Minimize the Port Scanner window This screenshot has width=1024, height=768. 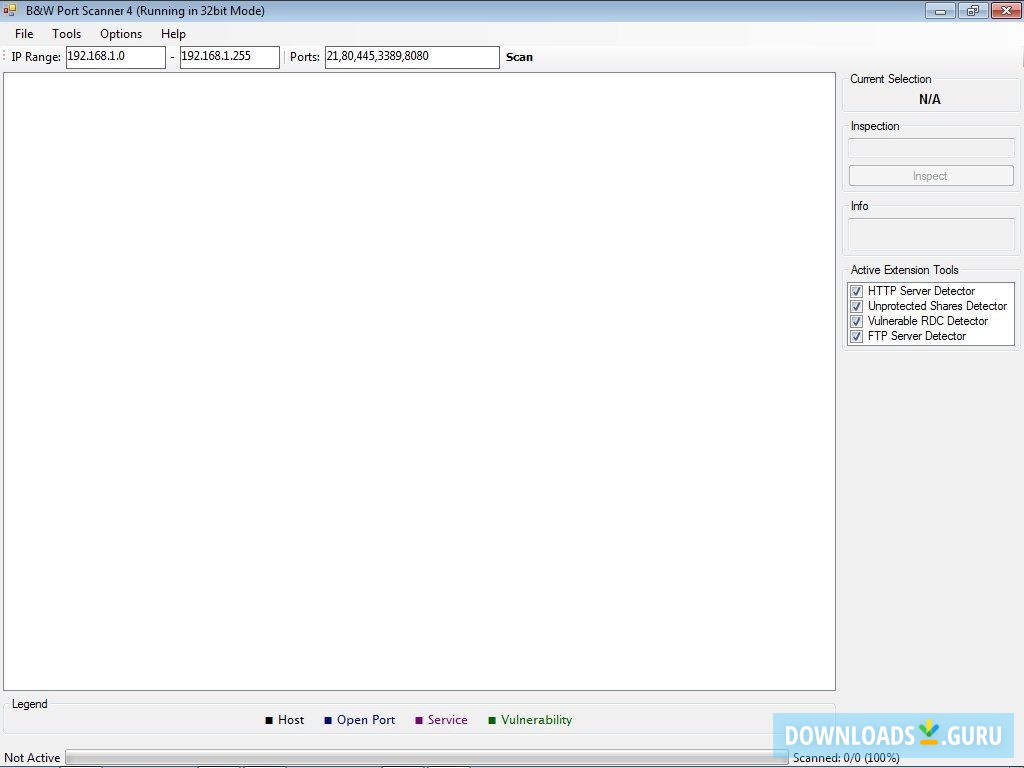pyautogui.click(x=940, y=10)
